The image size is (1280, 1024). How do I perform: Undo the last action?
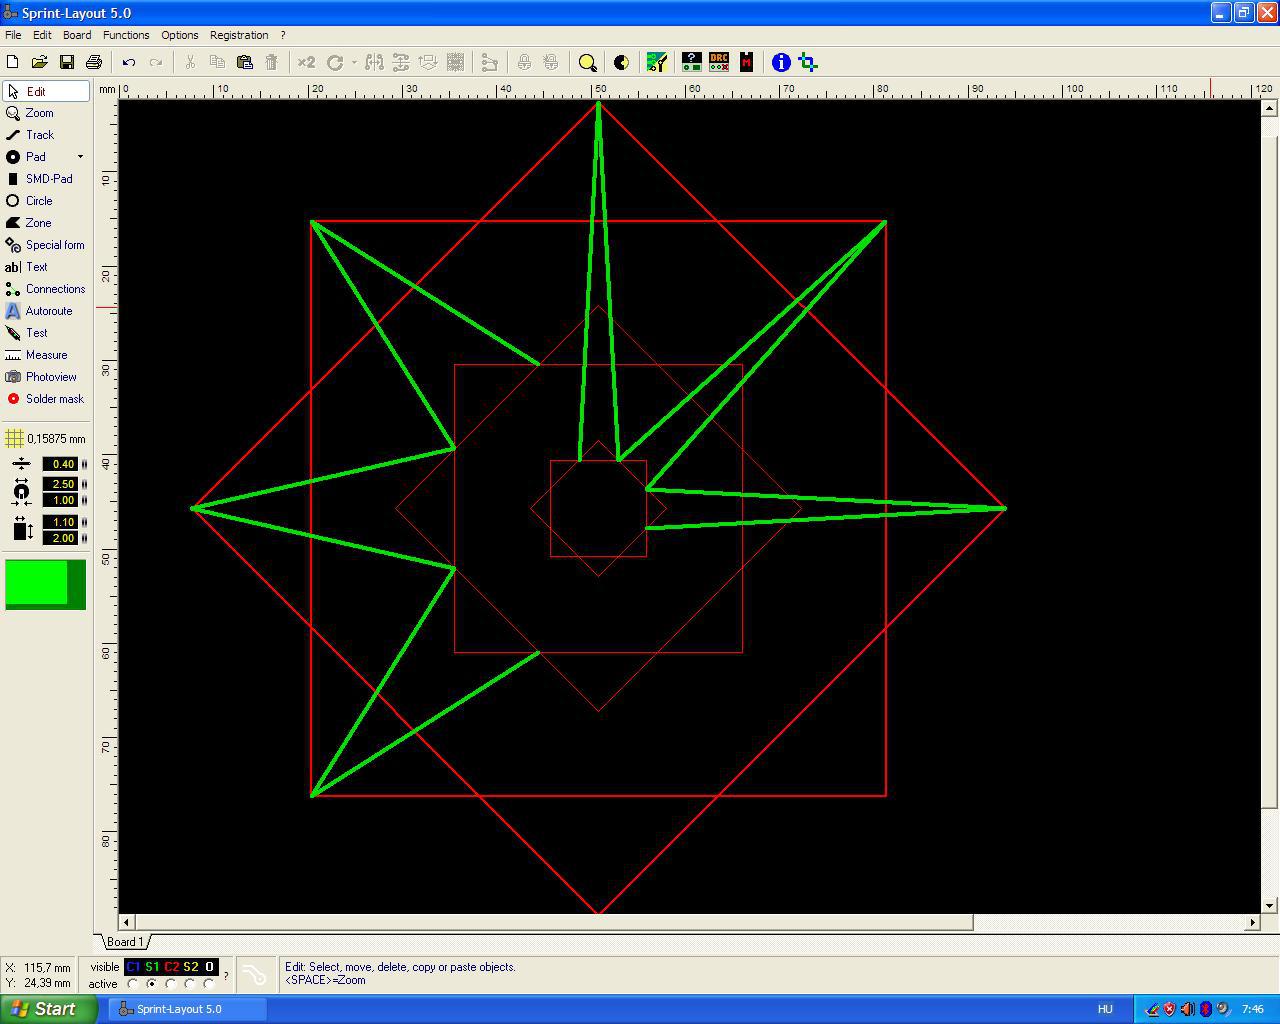point(129,62)
